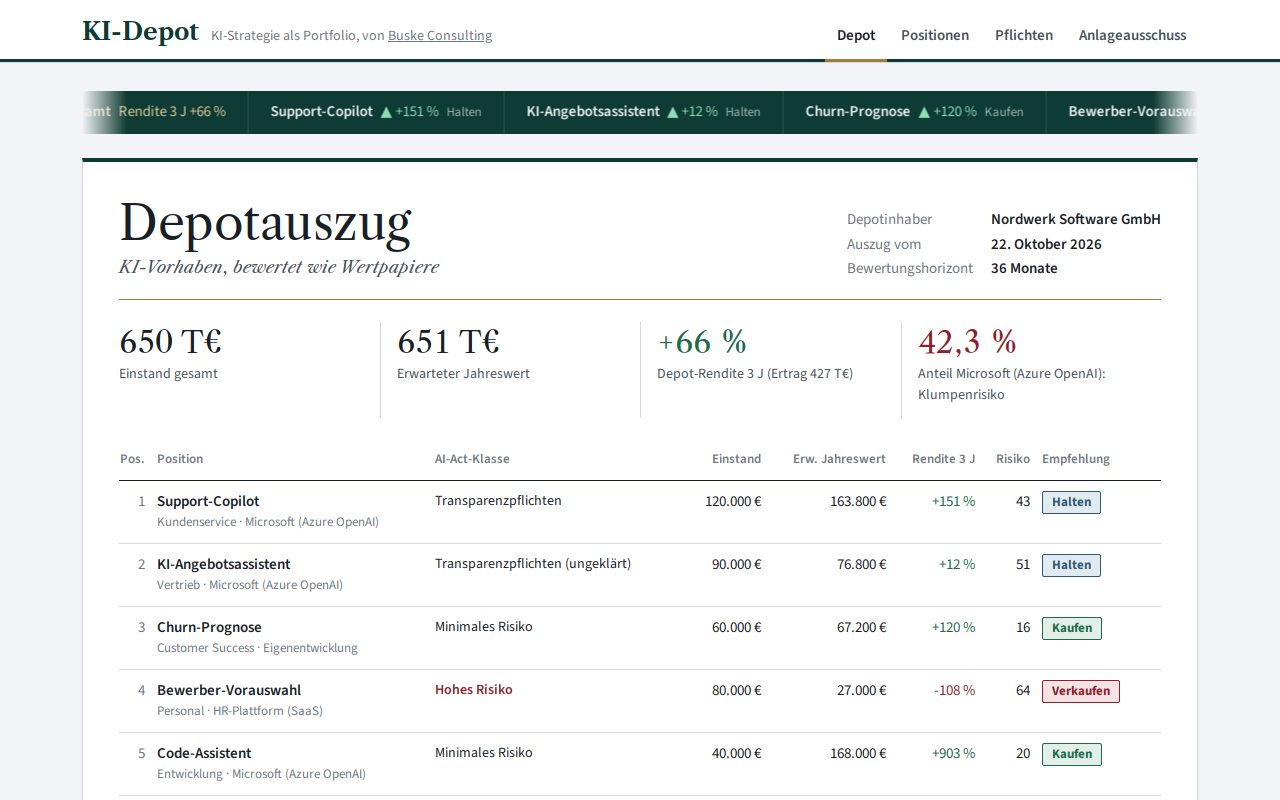The image size is (1280, 800).
Task: Click the Verkaufen badge for Bewerber-Vorauswahl
Action: pos(1081,691)
